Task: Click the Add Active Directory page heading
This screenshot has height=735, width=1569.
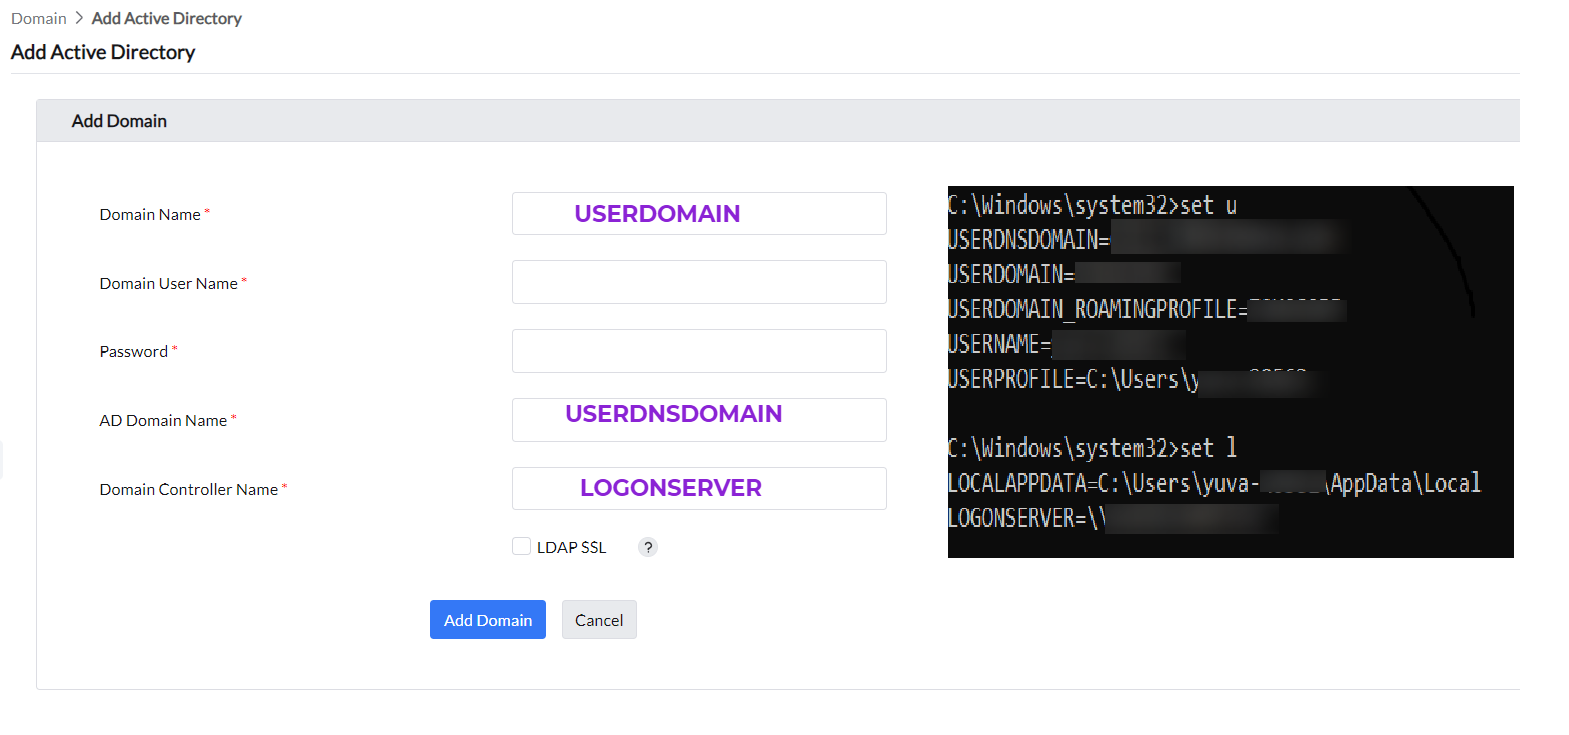Action: [103, 52]
